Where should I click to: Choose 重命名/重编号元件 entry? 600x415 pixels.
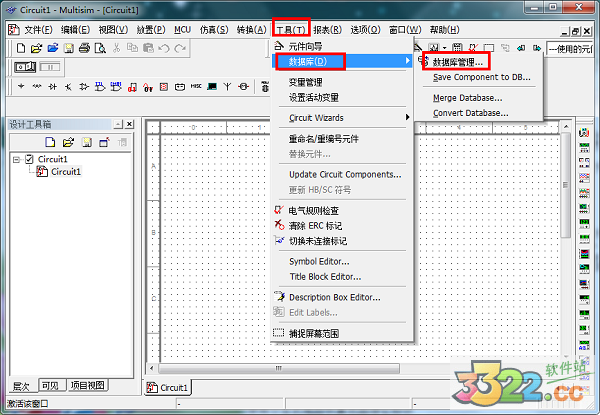pos(343,139)
